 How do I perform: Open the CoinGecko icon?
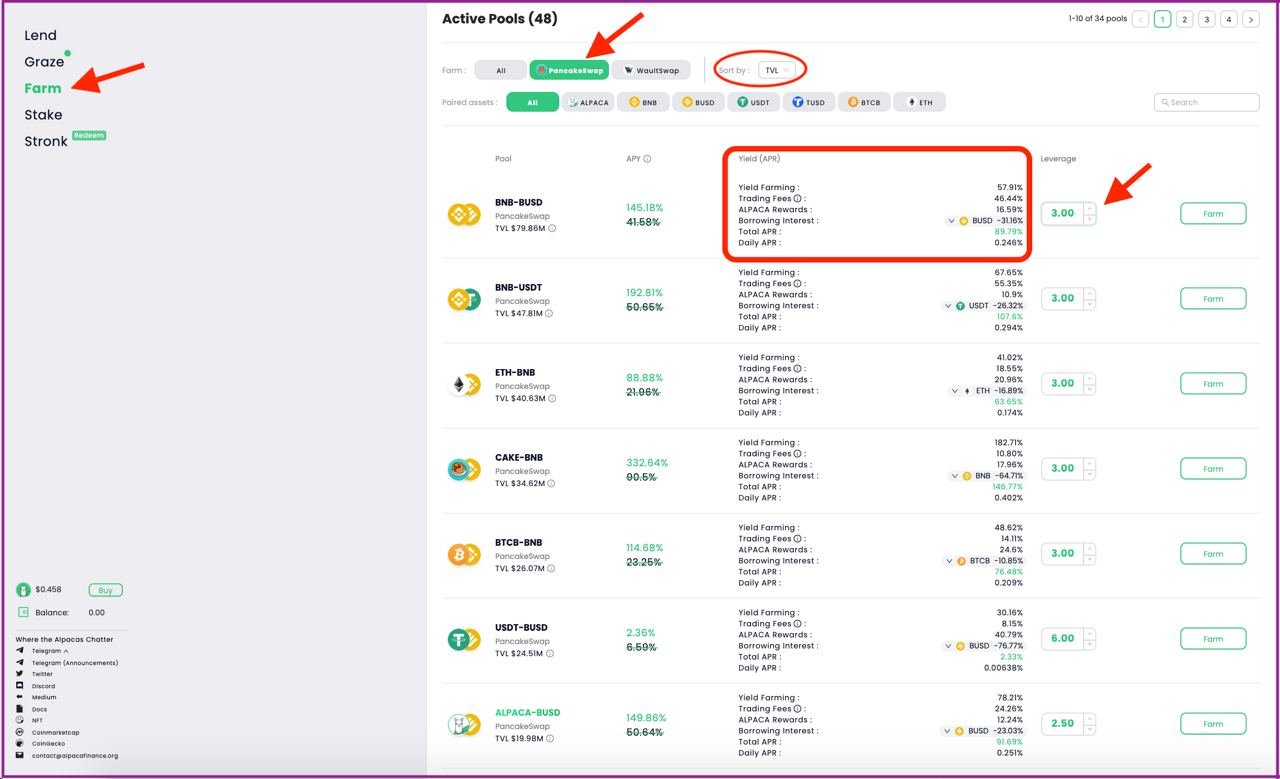(20, 744)
